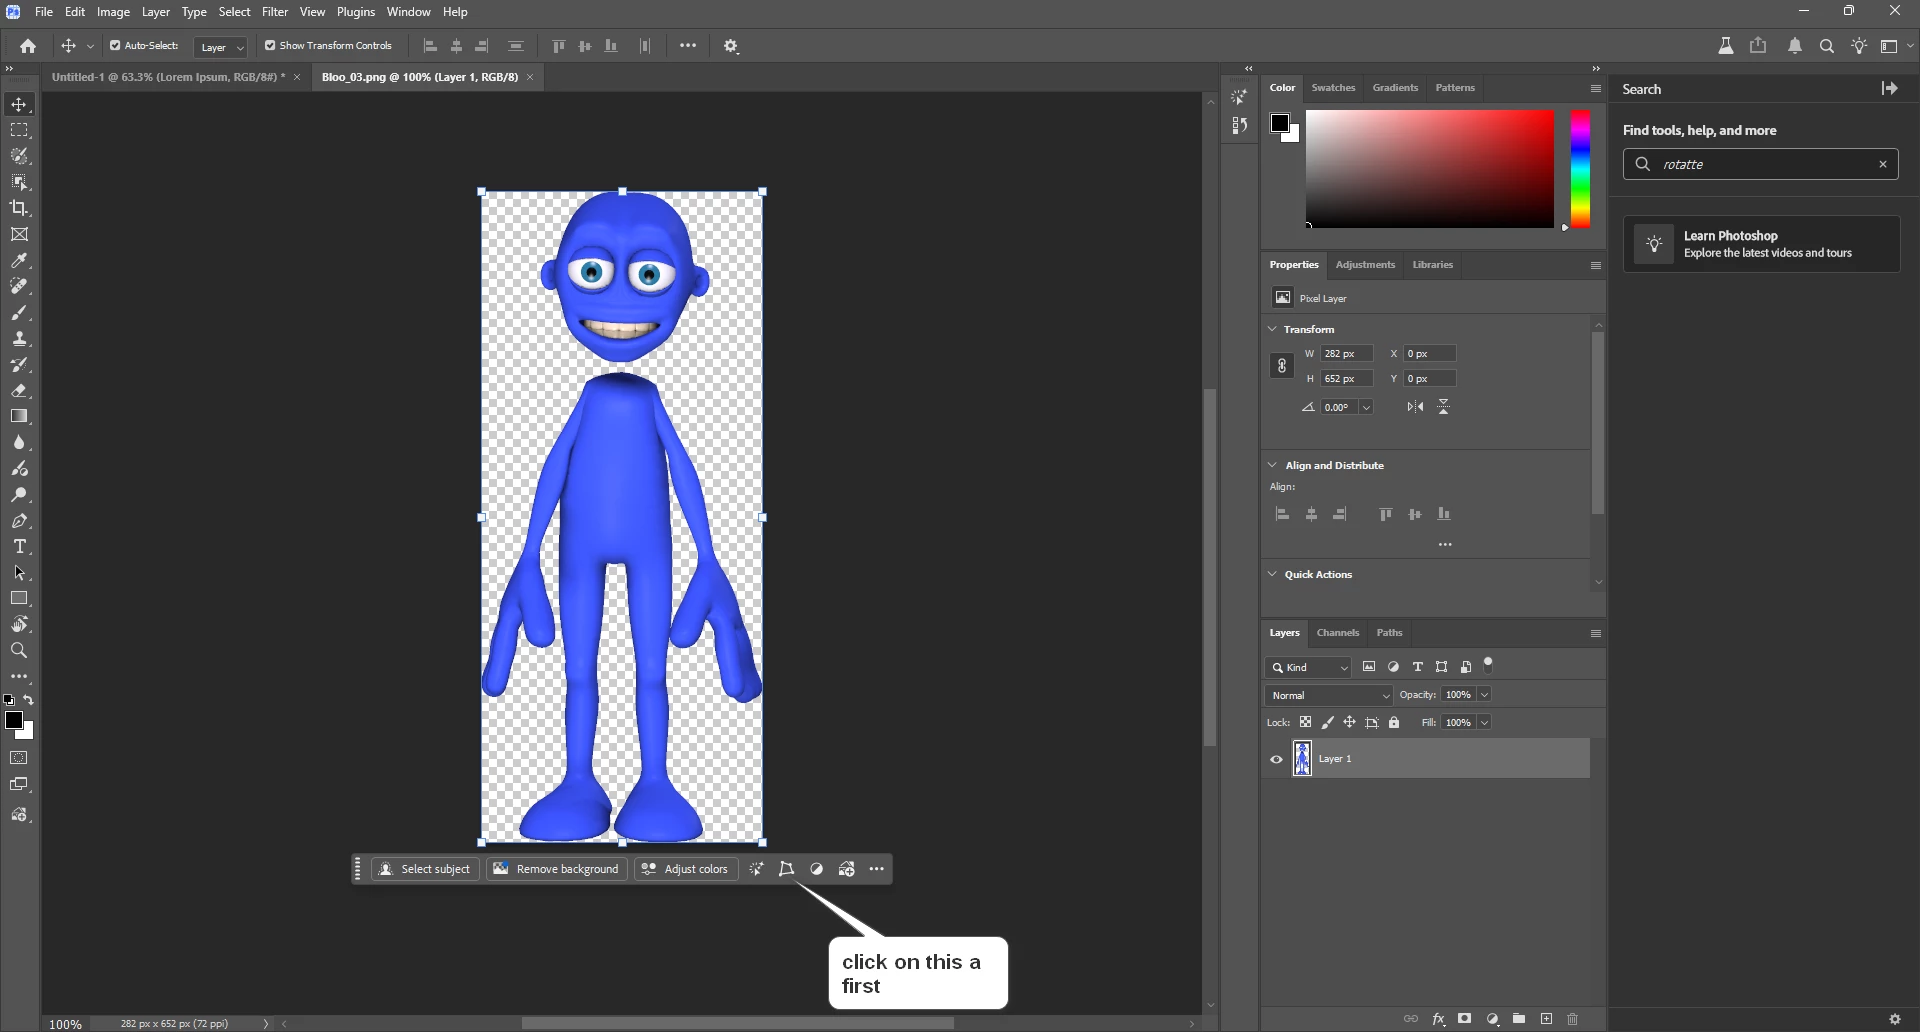1920x1032 pixels.
Task: Pick a color in the red color field
Action: [x=1430, y=169]
